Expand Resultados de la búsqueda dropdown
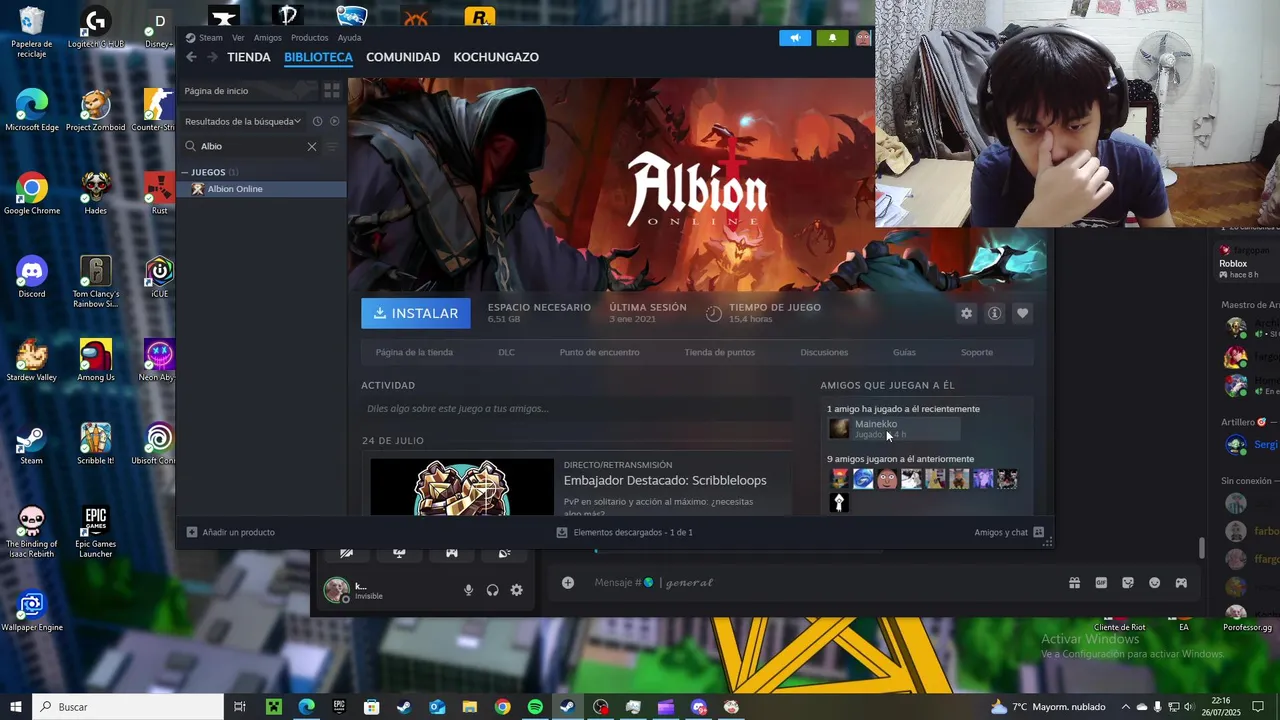Screen dimensions: 1280x720 (x=242, y=121)
